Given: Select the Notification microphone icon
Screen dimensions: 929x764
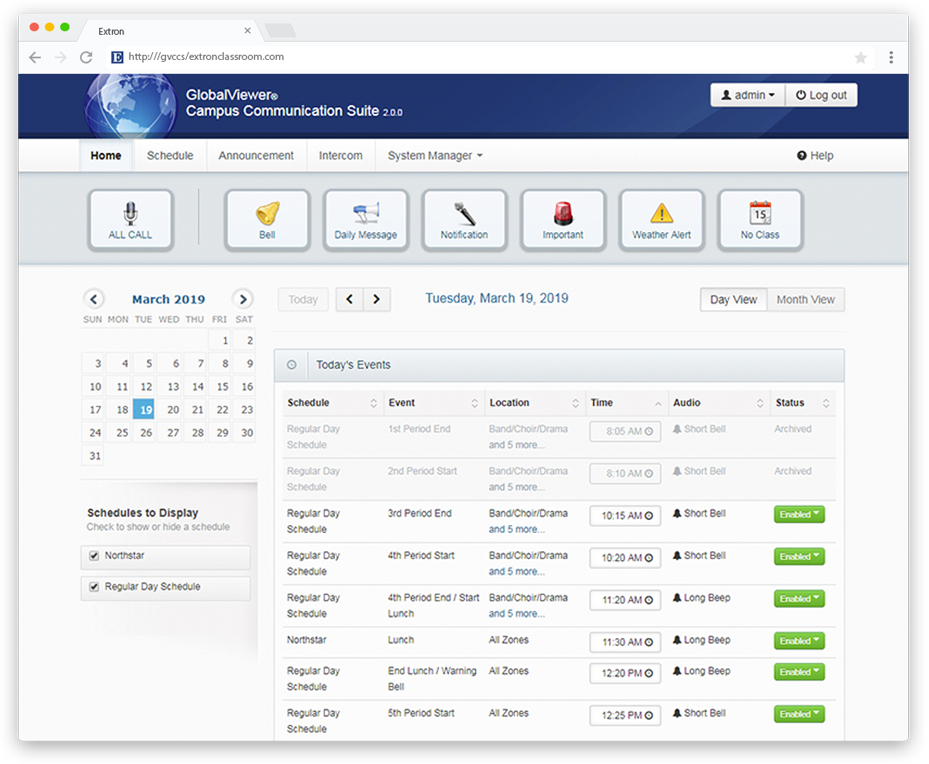Looking at the screenshot, I should [x=464, y=220].
